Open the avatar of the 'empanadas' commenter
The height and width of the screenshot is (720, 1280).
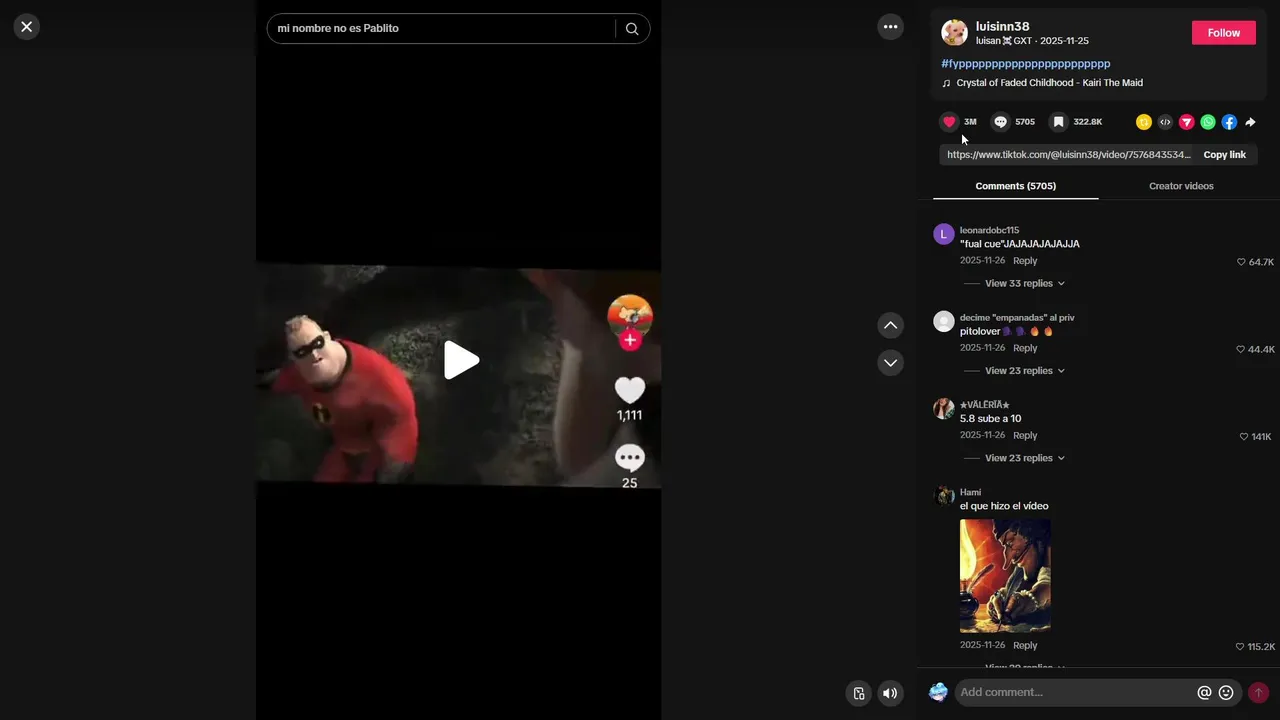944,321
